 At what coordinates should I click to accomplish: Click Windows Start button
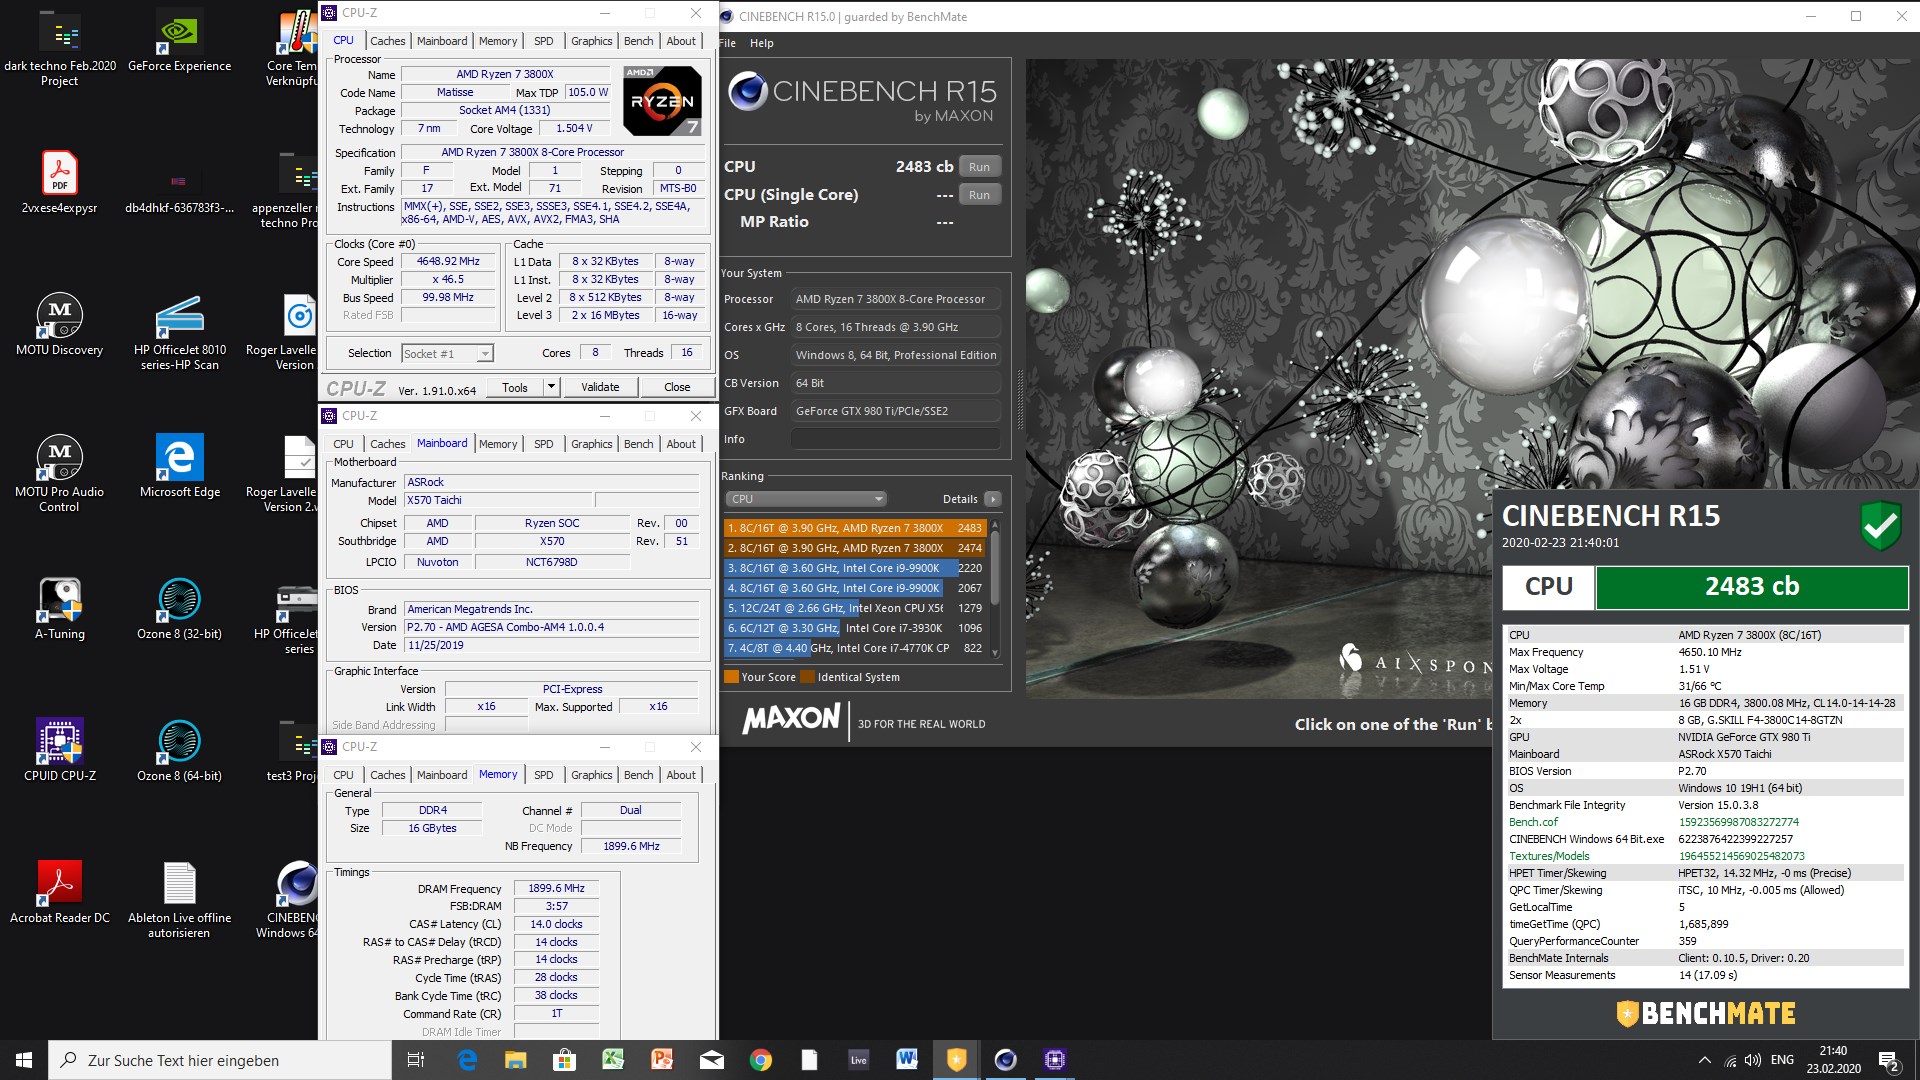(24, 1060)
